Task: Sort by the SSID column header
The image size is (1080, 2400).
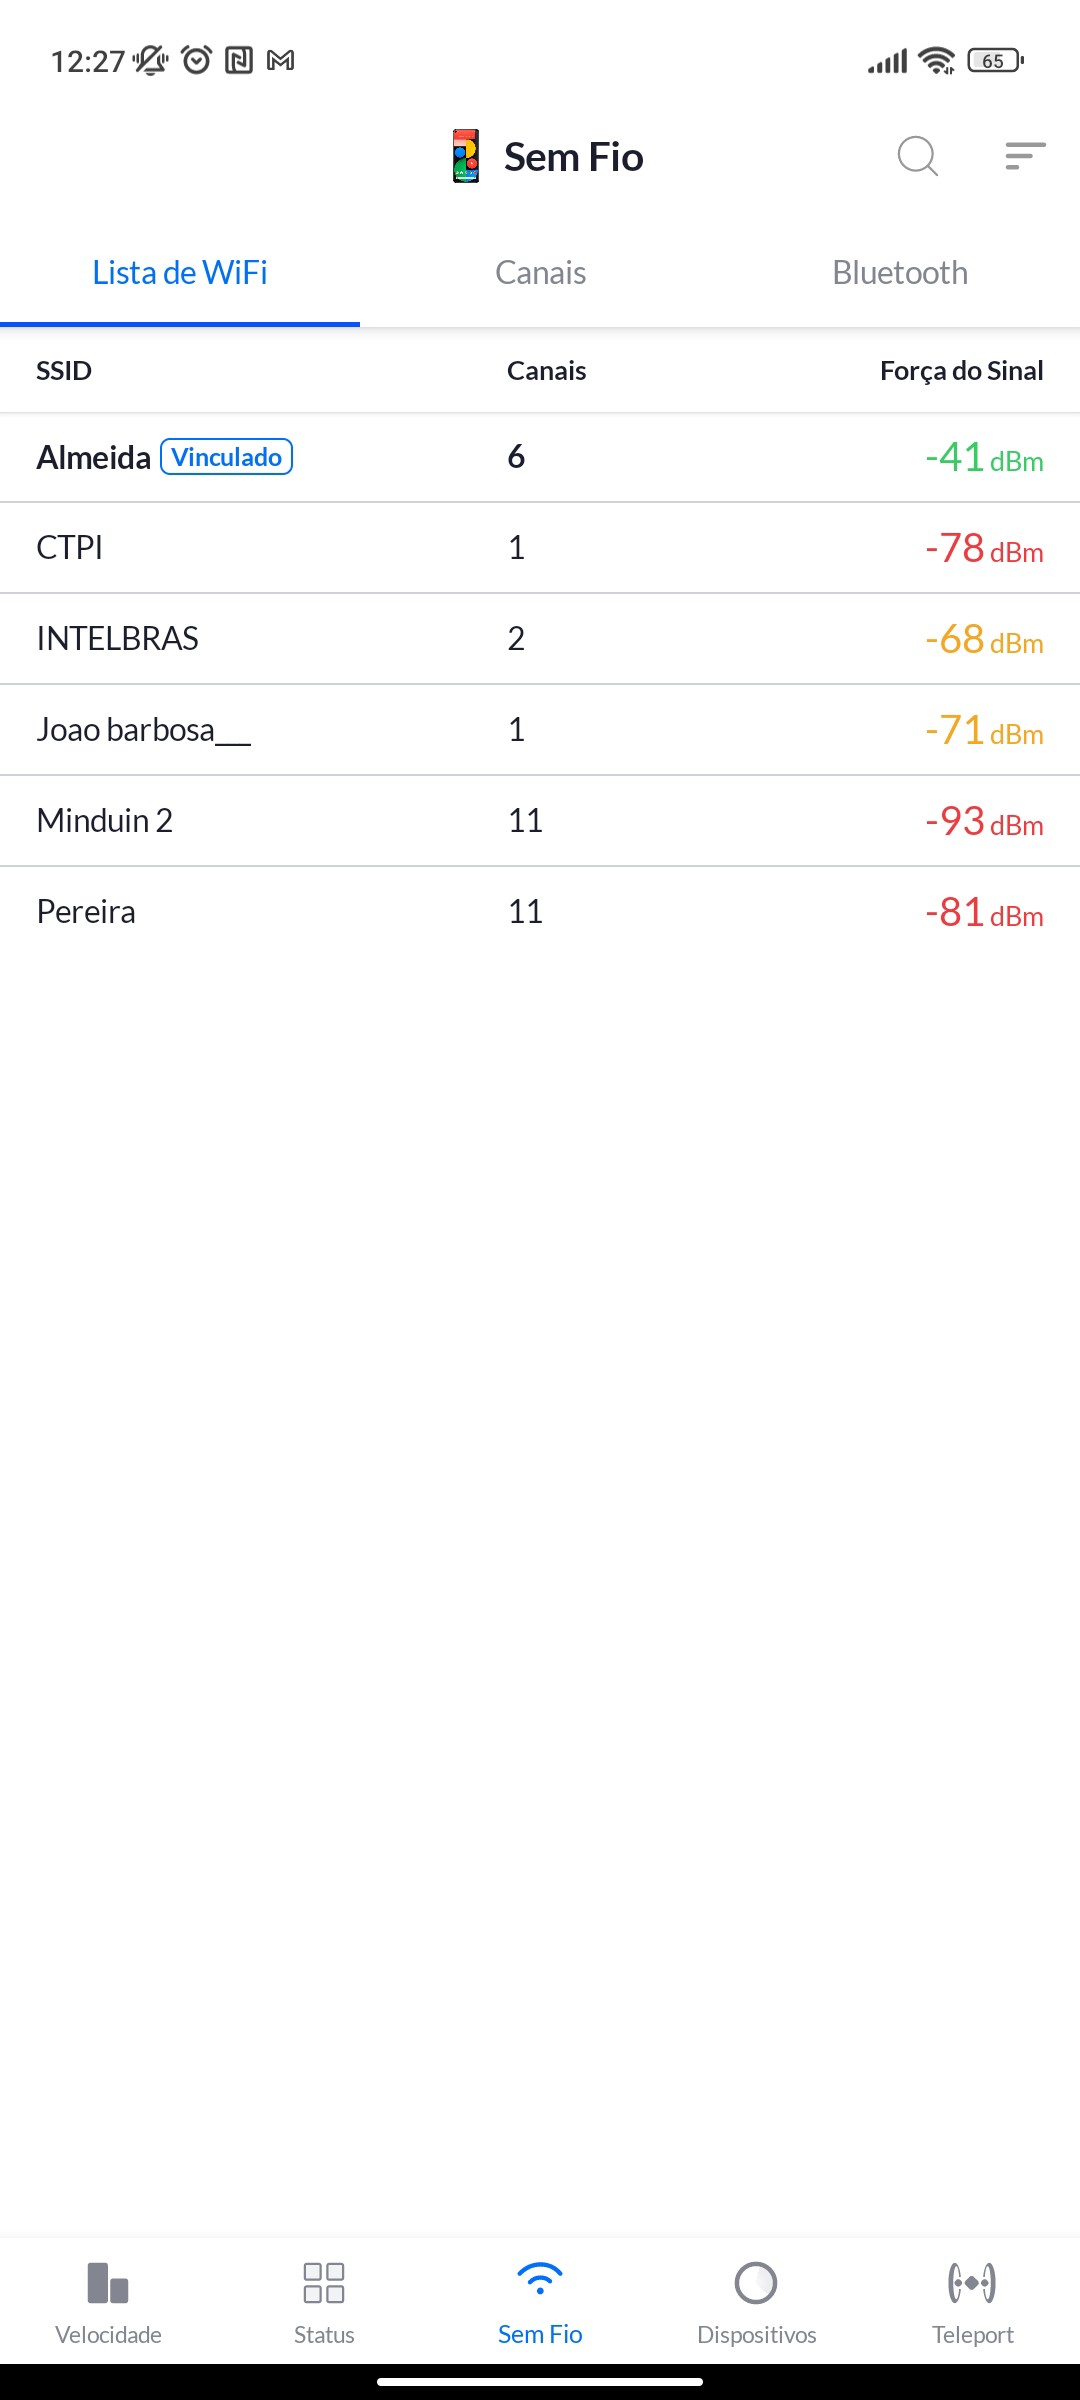Action: pos(64,371)
